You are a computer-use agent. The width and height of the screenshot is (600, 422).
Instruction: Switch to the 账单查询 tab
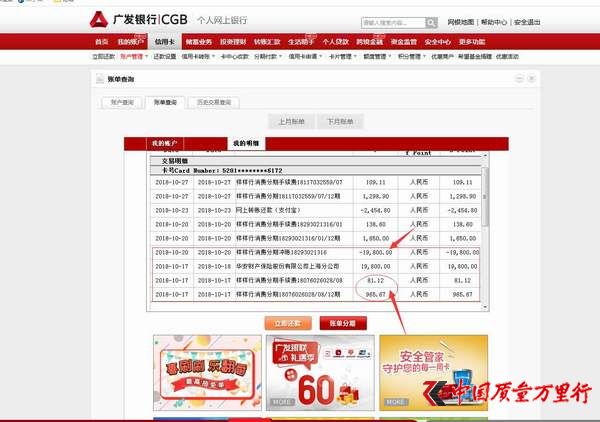pyautogui.click(x=165, y=102)
